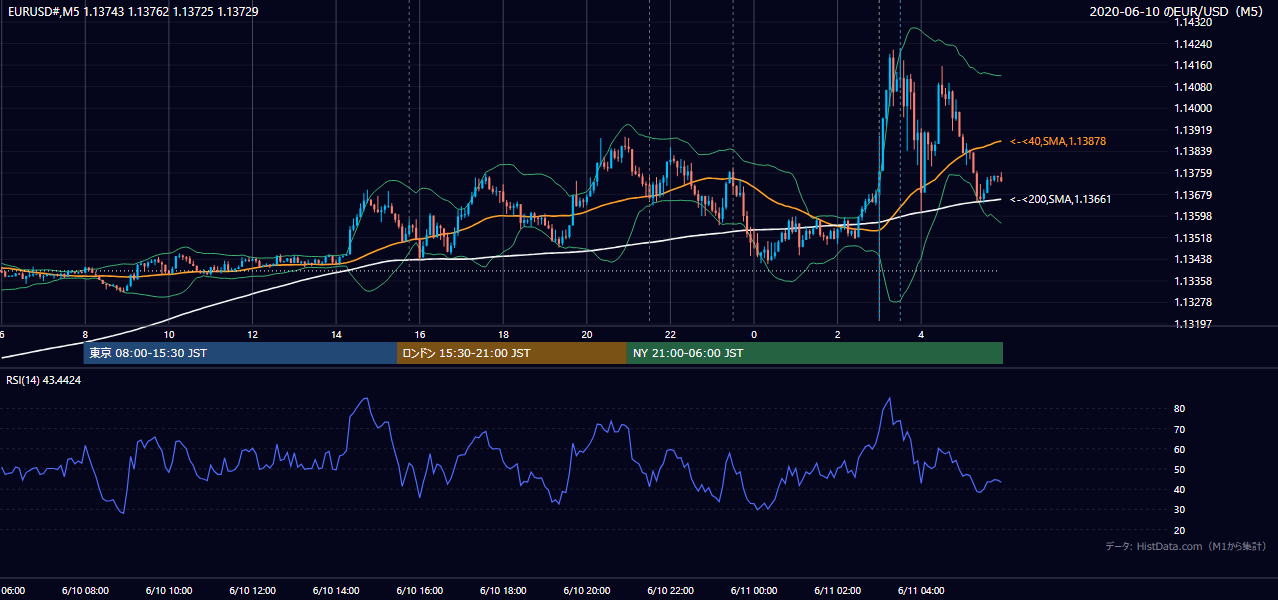Viewport: 1278px width, 600px height.
Task: Click the RSI(14) 43.4424 indicator label
Action: point(44,380)
